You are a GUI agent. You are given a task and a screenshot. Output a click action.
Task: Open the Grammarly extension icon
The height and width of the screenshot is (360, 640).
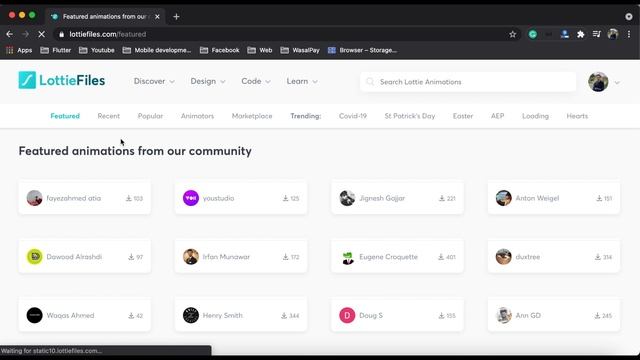tap(533, 34)
